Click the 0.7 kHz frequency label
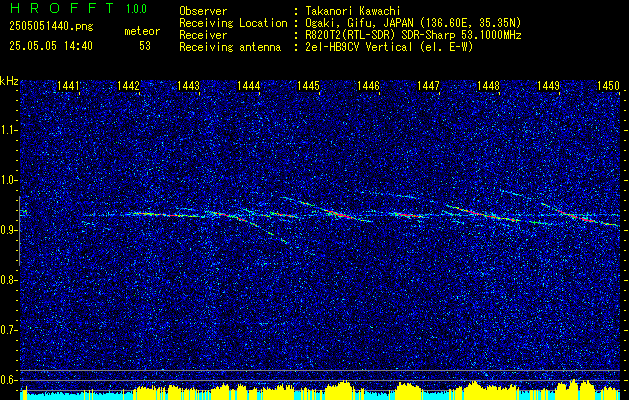The height and width of the screenshot is (400, 629). [x=8, y=330]
